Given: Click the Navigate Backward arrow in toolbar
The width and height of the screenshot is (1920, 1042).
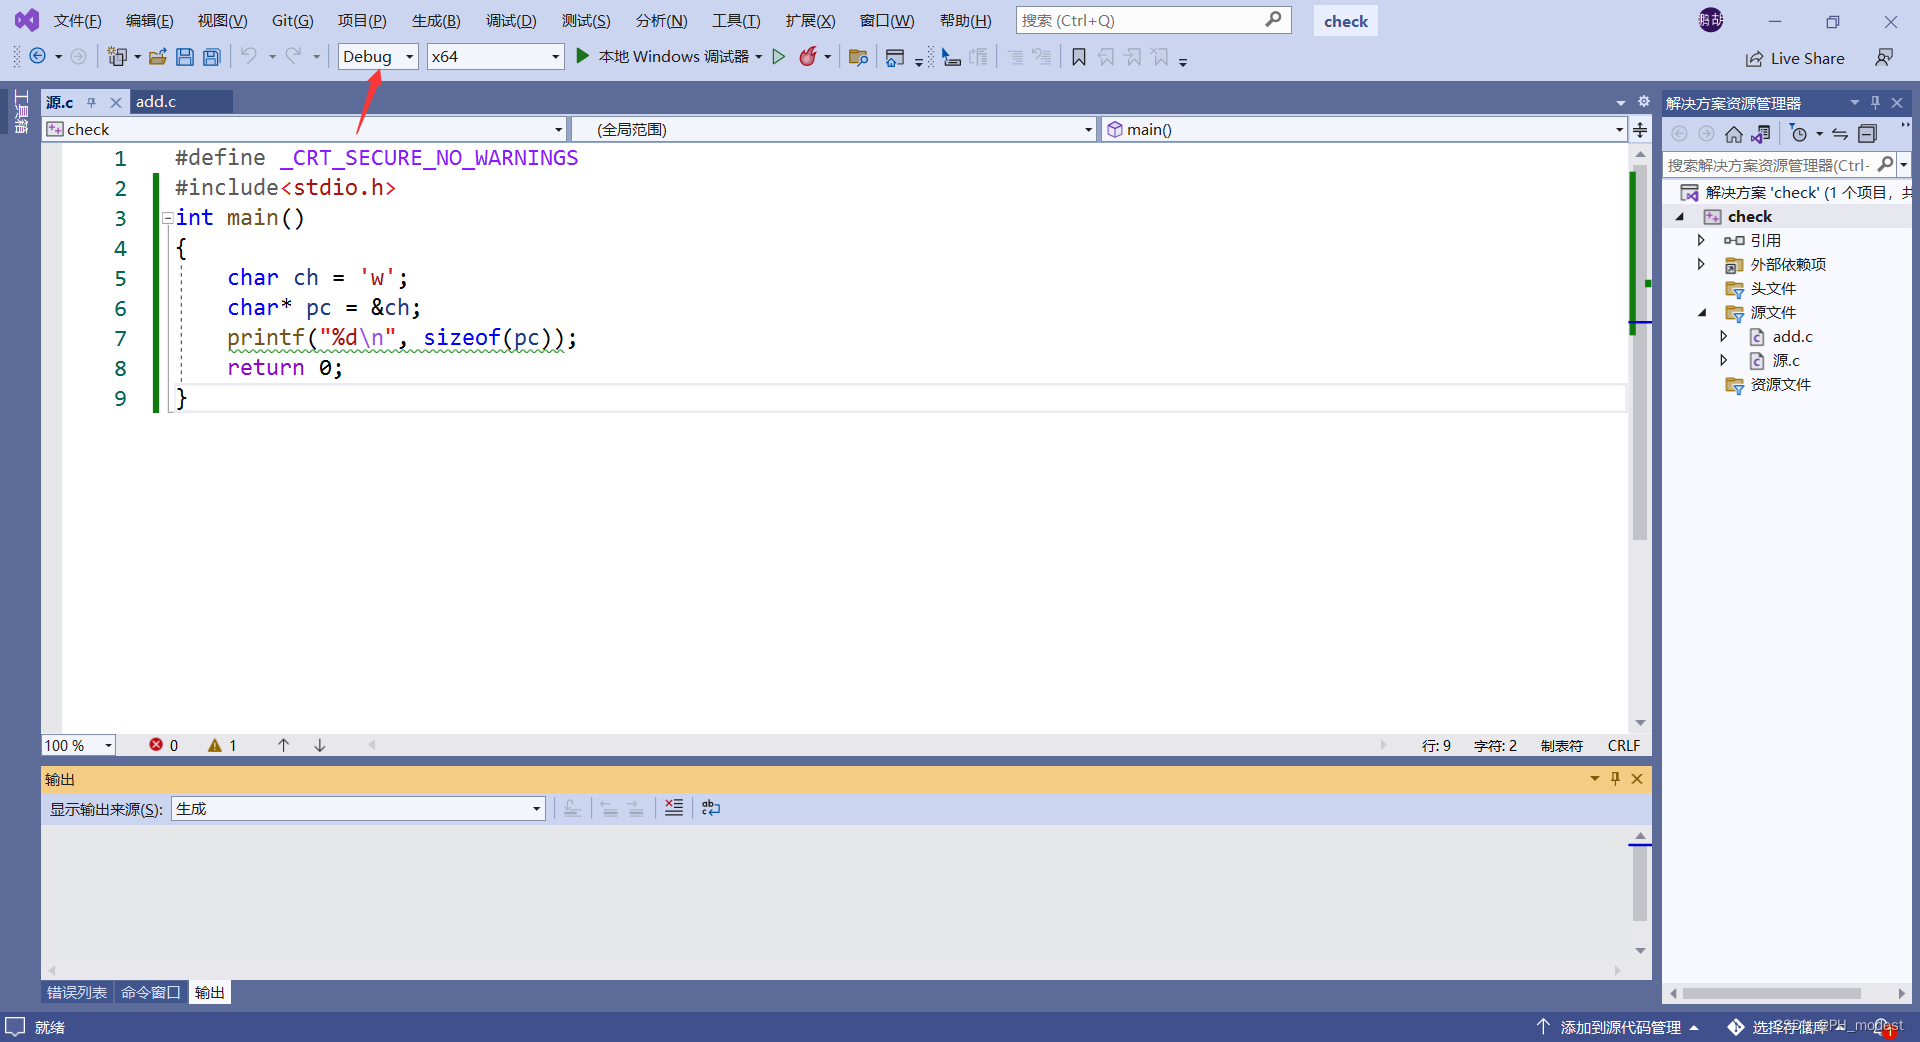Looking at the screenshot, I should click(37, 57).
